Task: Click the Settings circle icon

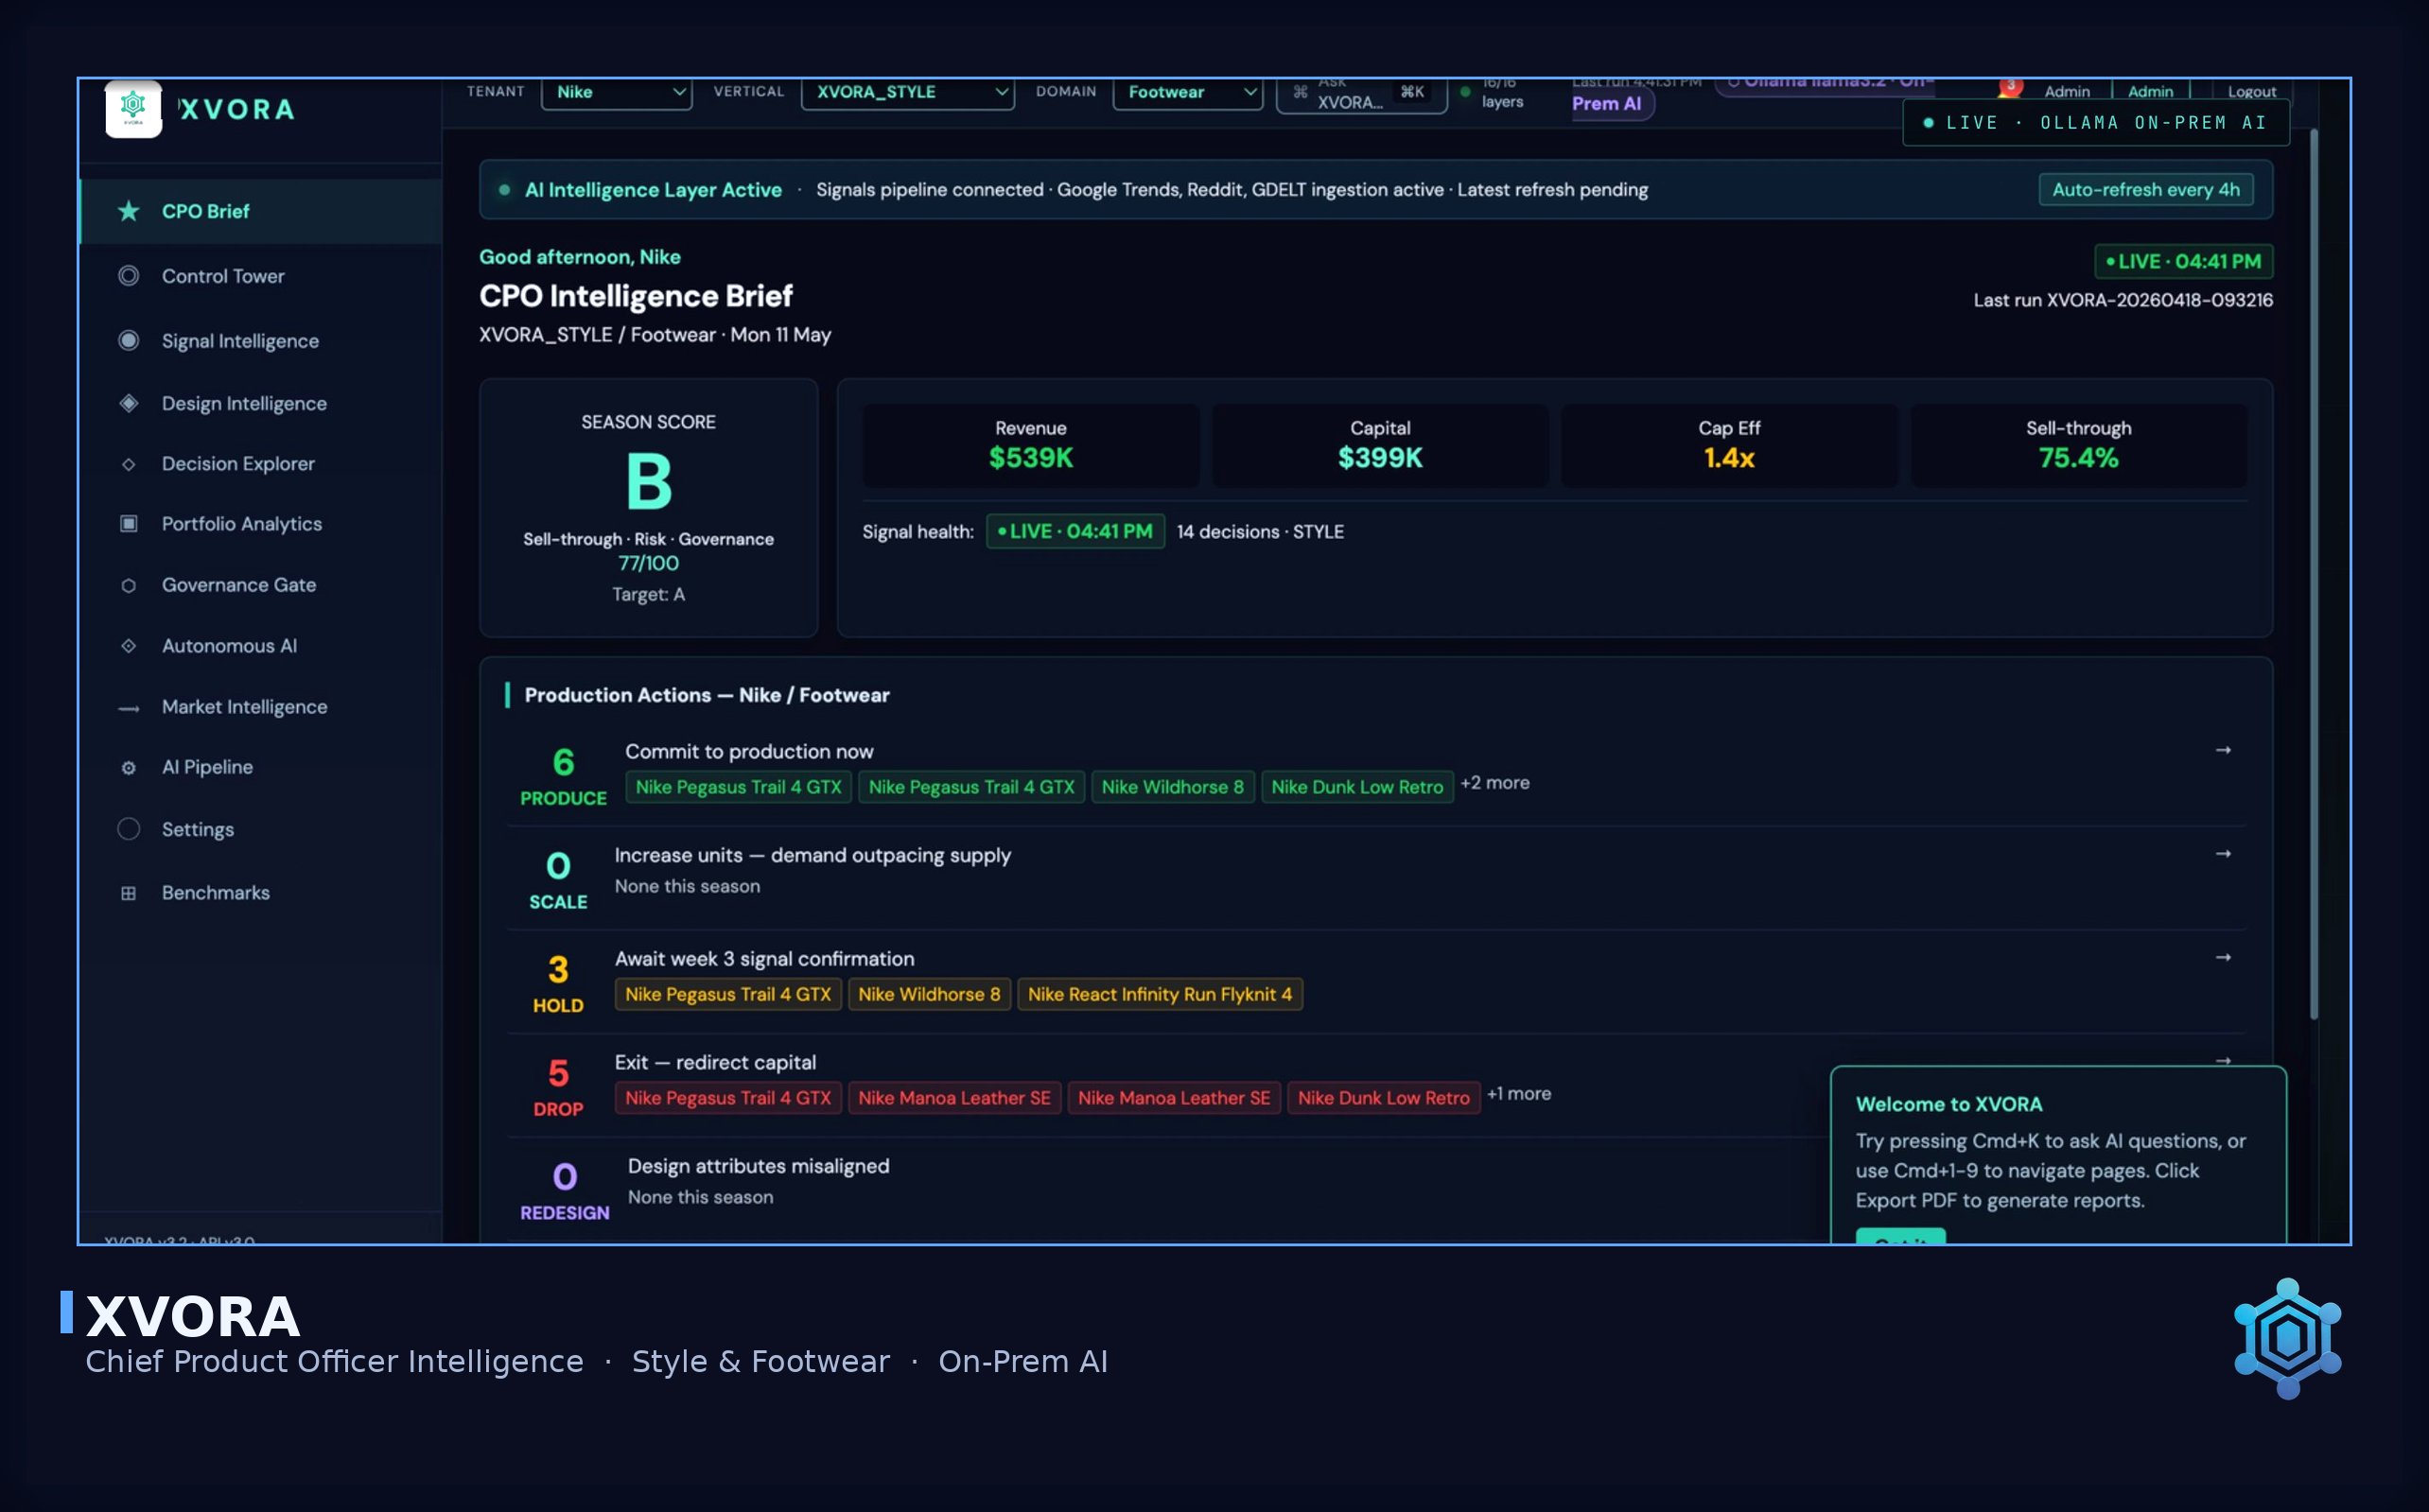Action: 128,829
